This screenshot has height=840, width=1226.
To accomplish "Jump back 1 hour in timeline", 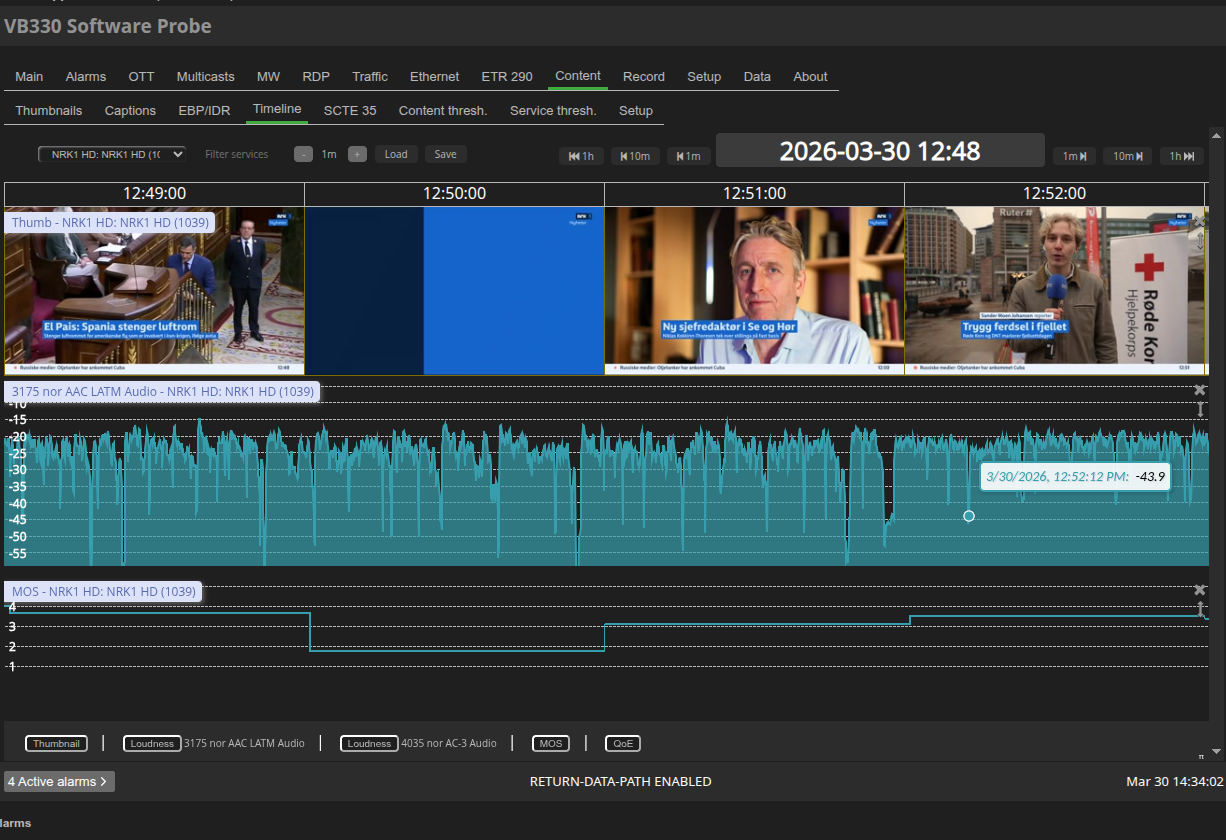I will click(581, 155).
